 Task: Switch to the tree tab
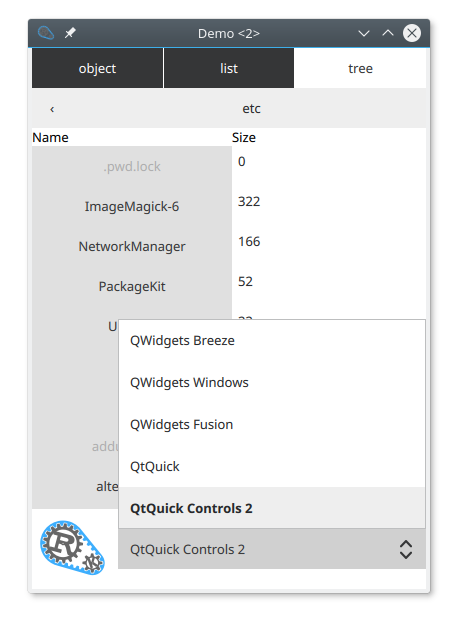point(360,68)
